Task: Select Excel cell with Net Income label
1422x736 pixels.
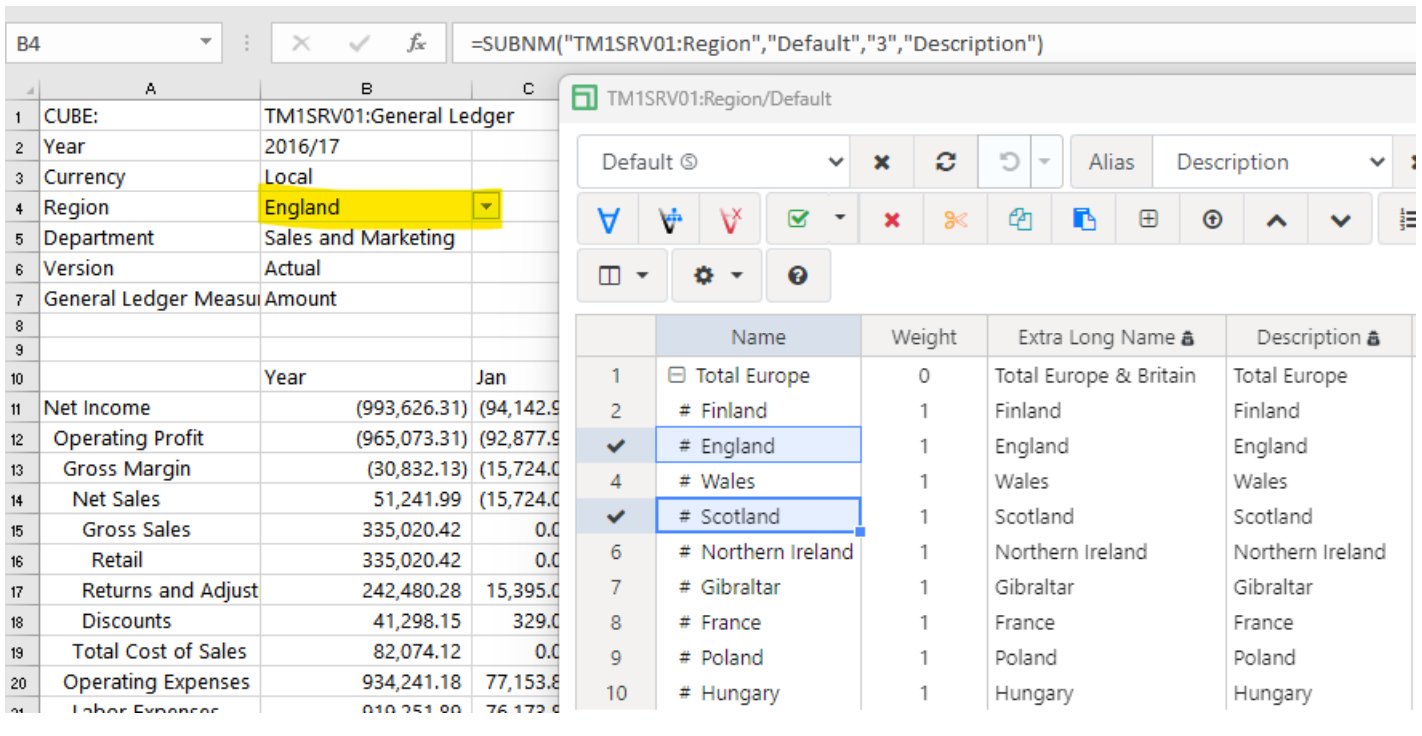Action: (x=150, y=408)
